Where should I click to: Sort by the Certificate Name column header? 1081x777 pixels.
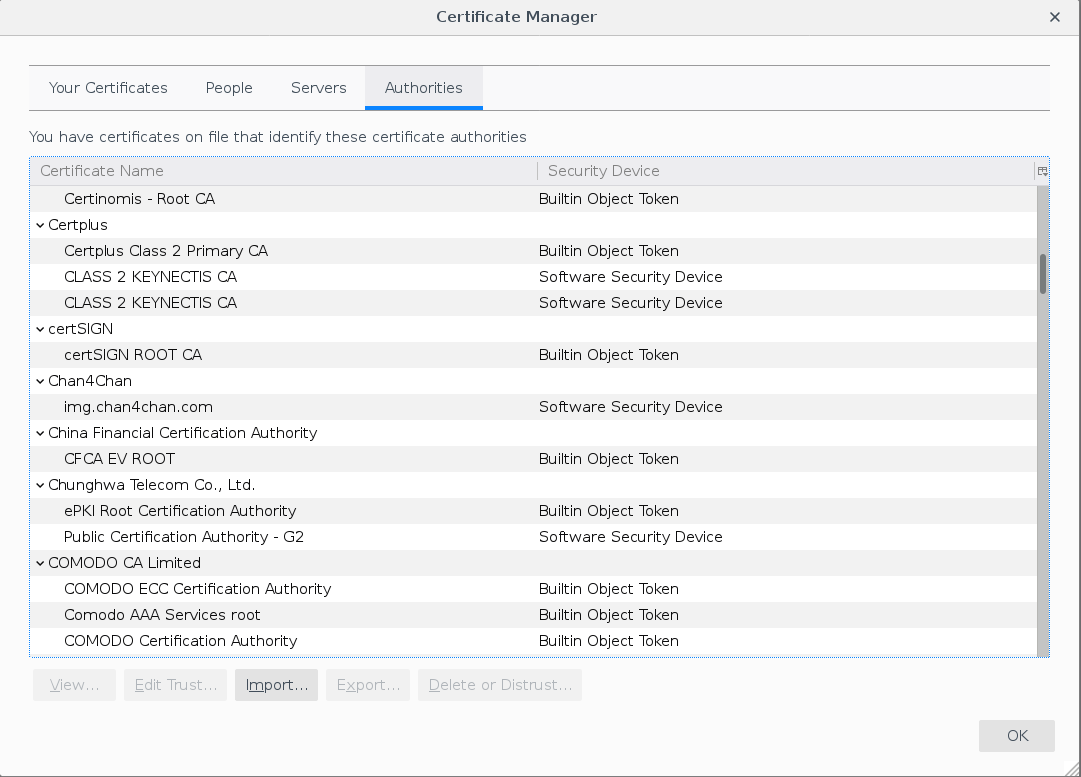coord(284,171)
